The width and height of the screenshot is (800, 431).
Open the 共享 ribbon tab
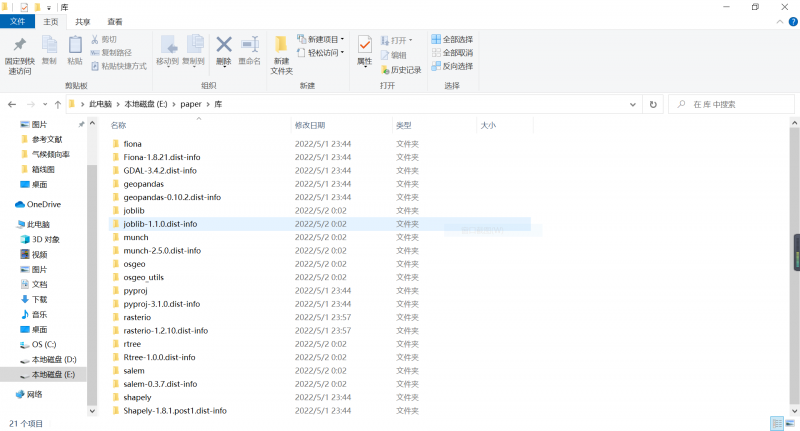tap(82, 21)
